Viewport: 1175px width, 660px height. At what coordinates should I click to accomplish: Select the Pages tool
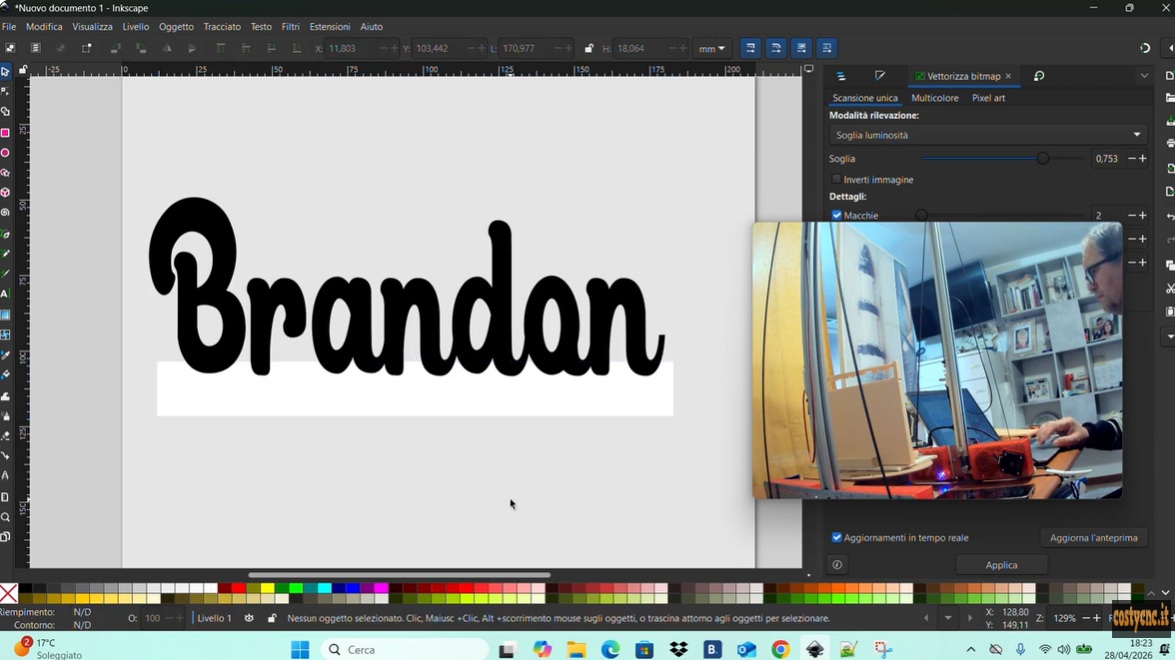5,497
